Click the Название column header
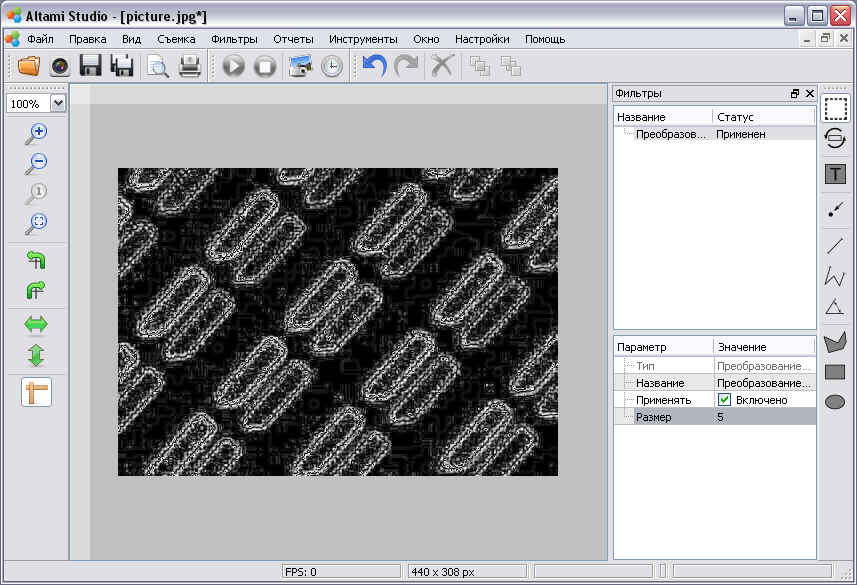 pos(663,117)
